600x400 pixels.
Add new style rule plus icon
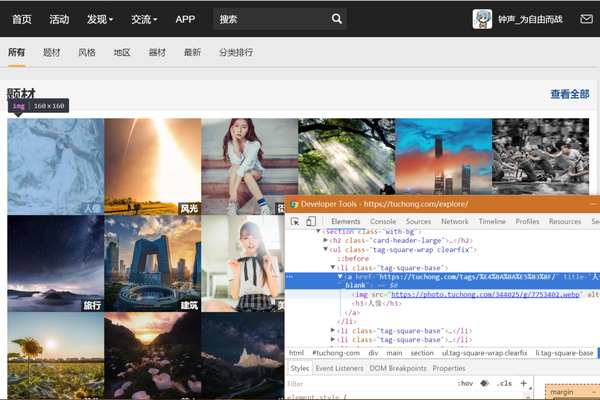click(x=523, y=383)
